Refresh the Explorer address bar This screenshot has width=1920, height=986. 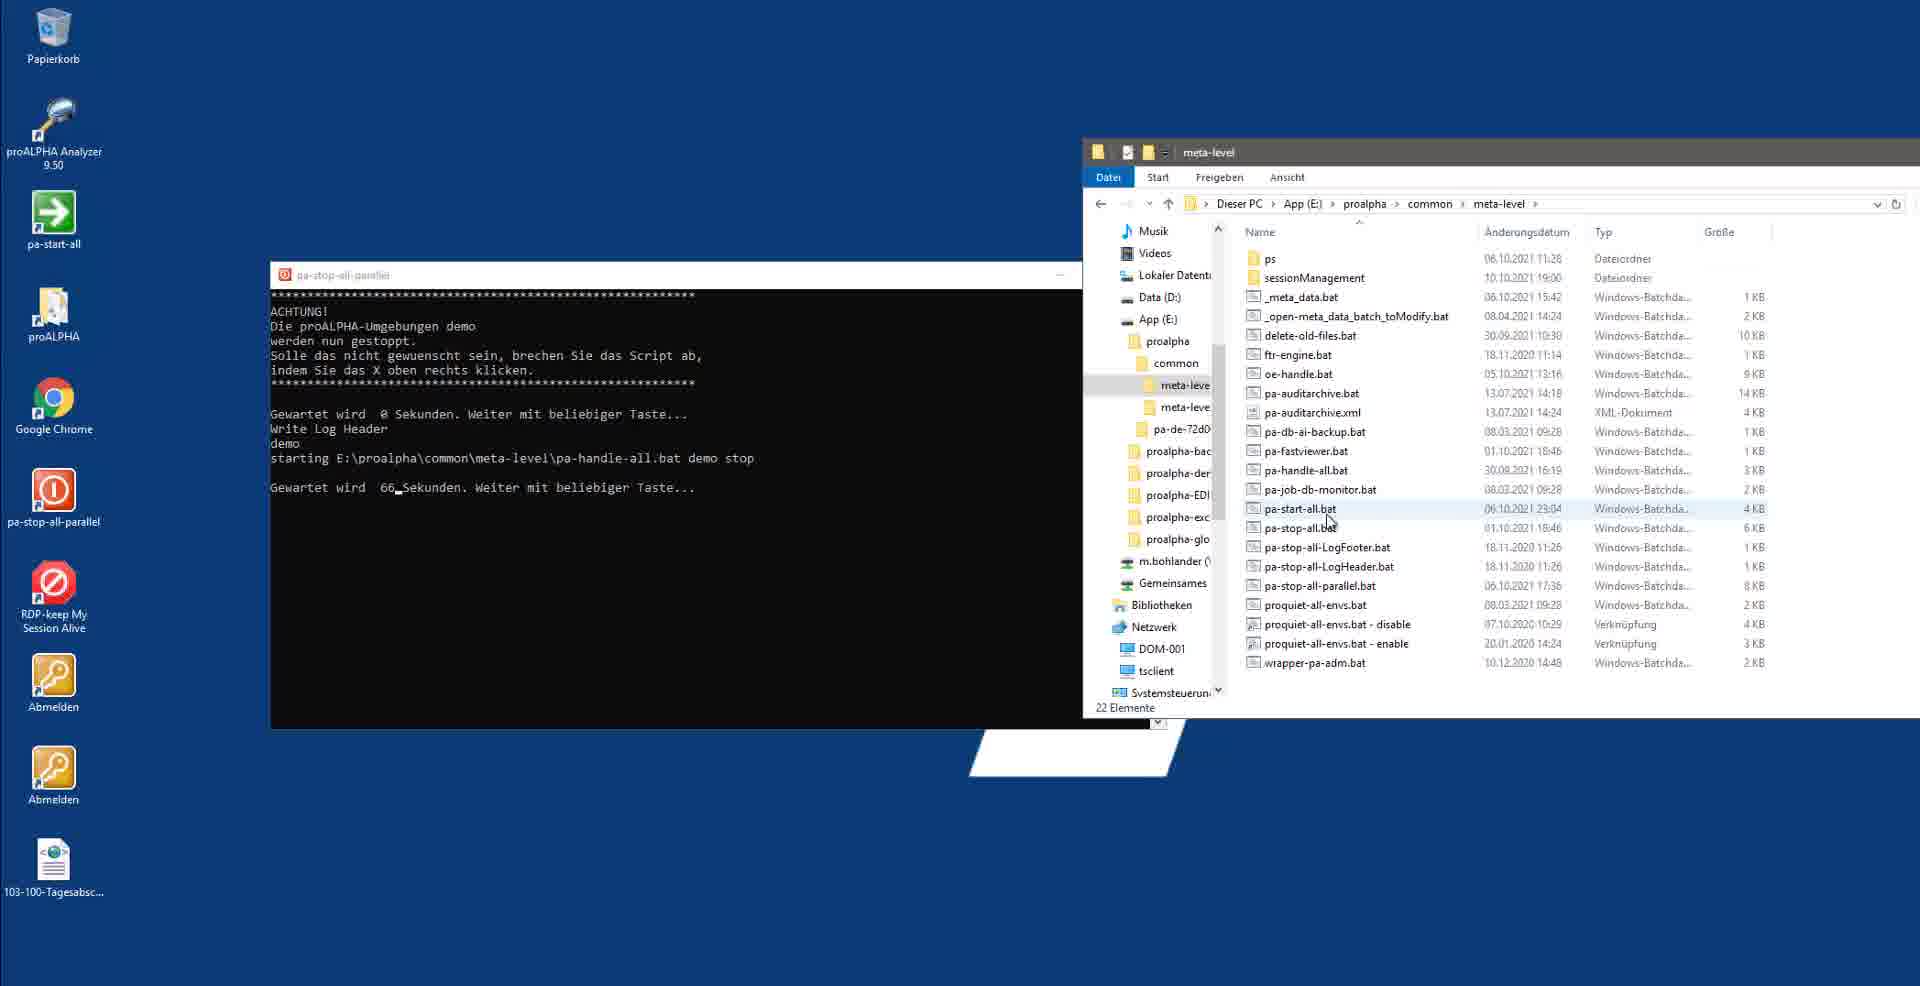pos(1895,204)
